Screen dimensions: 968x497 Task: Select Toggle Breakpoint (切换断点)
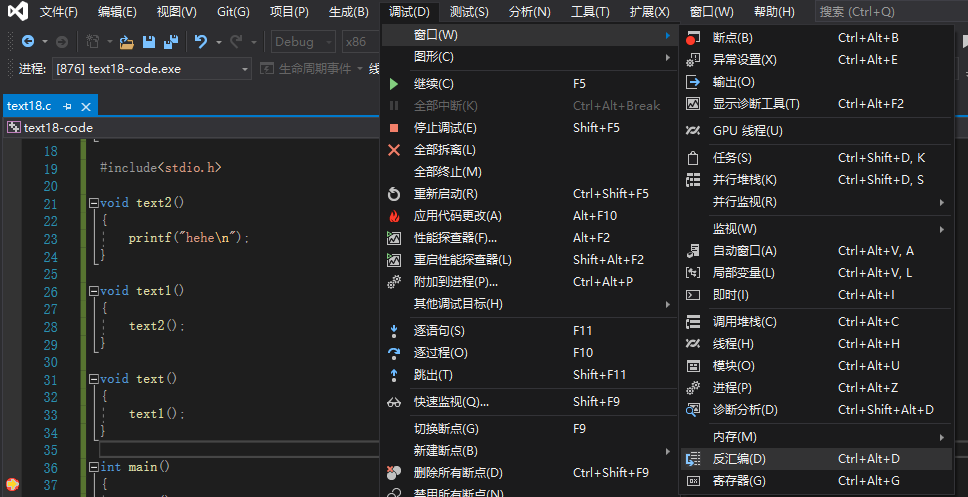(x=528, y=429)
